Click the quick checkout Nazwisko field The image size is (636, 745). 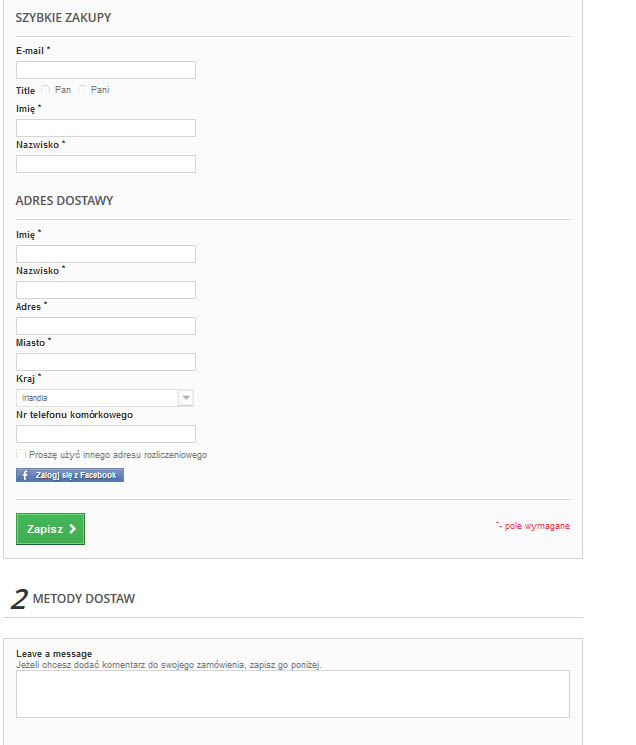pos(106,164)
